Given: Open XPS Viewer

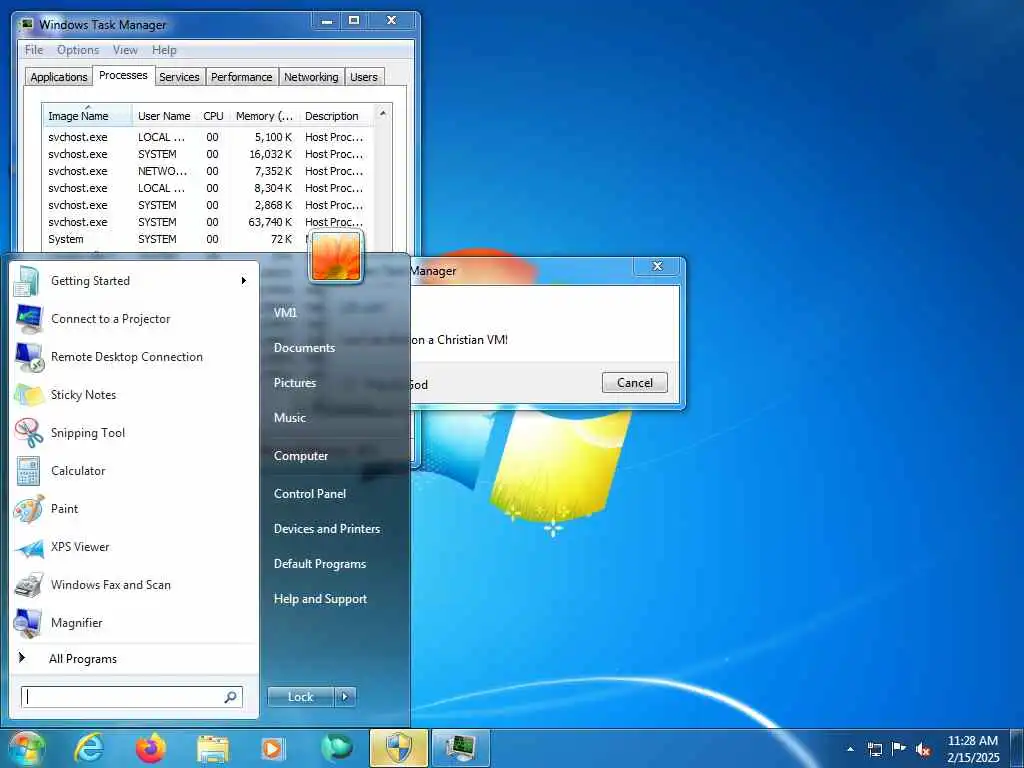Looking at the screenshot, I should pyautogui.click(x=134, y=547).
